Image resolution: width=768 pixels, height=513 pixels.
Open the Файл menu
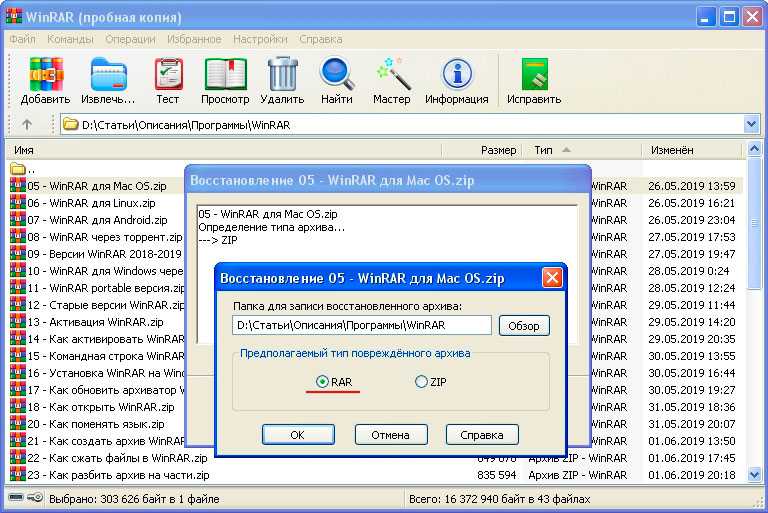[x=23, y=39]
